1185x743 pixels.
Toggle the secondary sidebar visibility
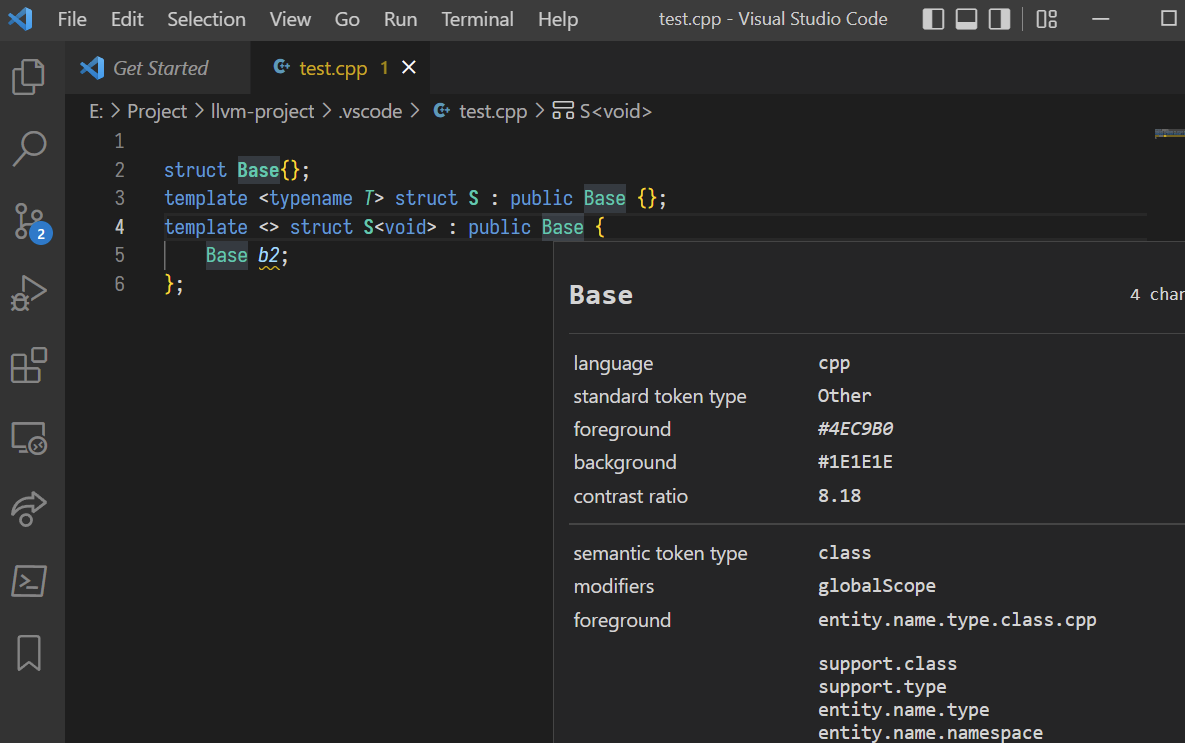pos(998,18)
